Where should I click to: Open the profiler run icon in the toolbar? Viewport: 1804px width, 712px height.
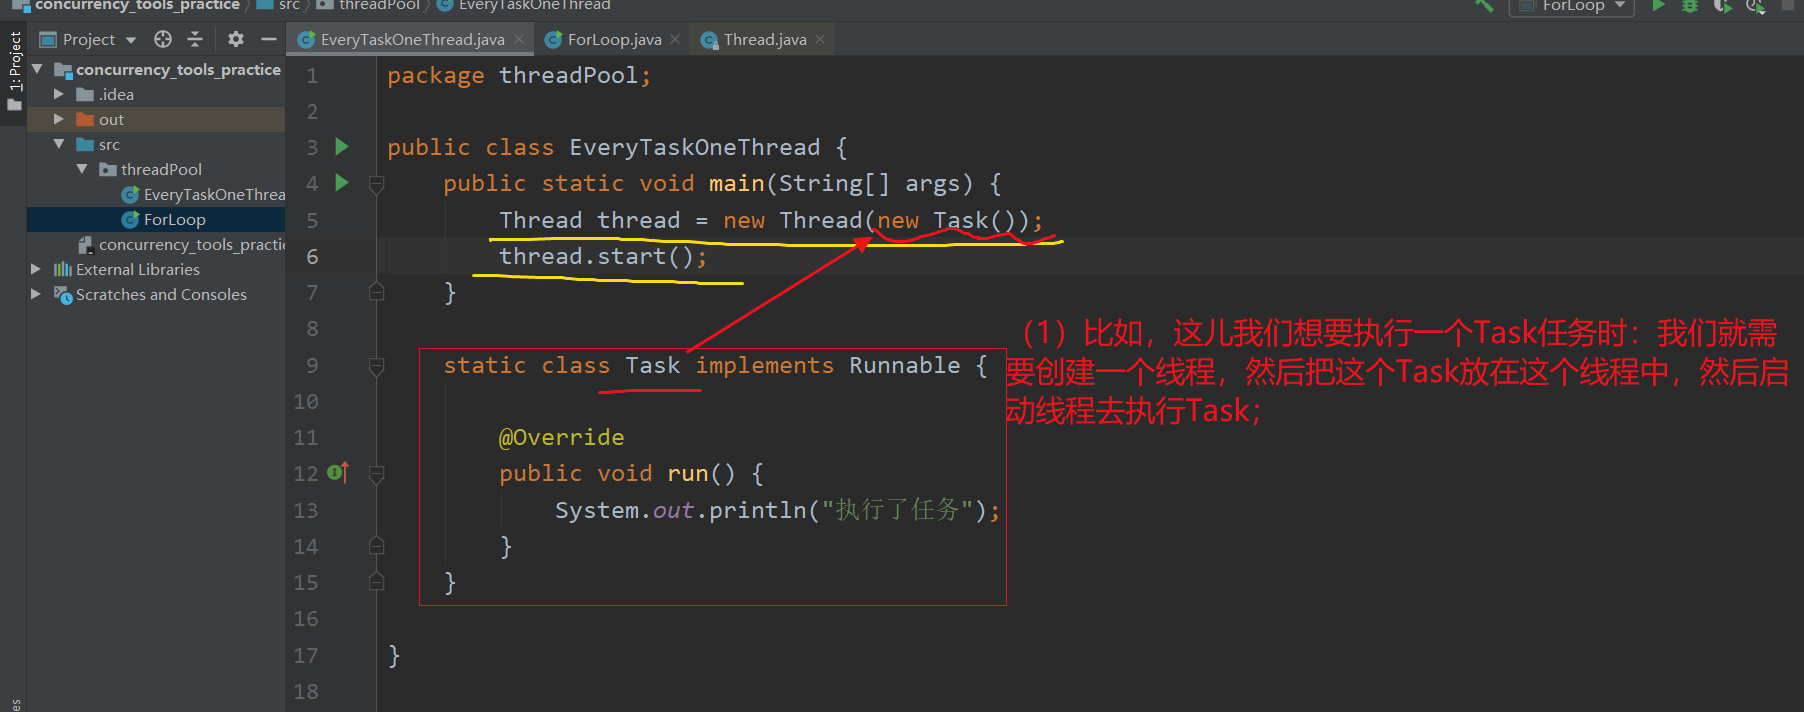pyautogui.click(x=1755, y=5)
